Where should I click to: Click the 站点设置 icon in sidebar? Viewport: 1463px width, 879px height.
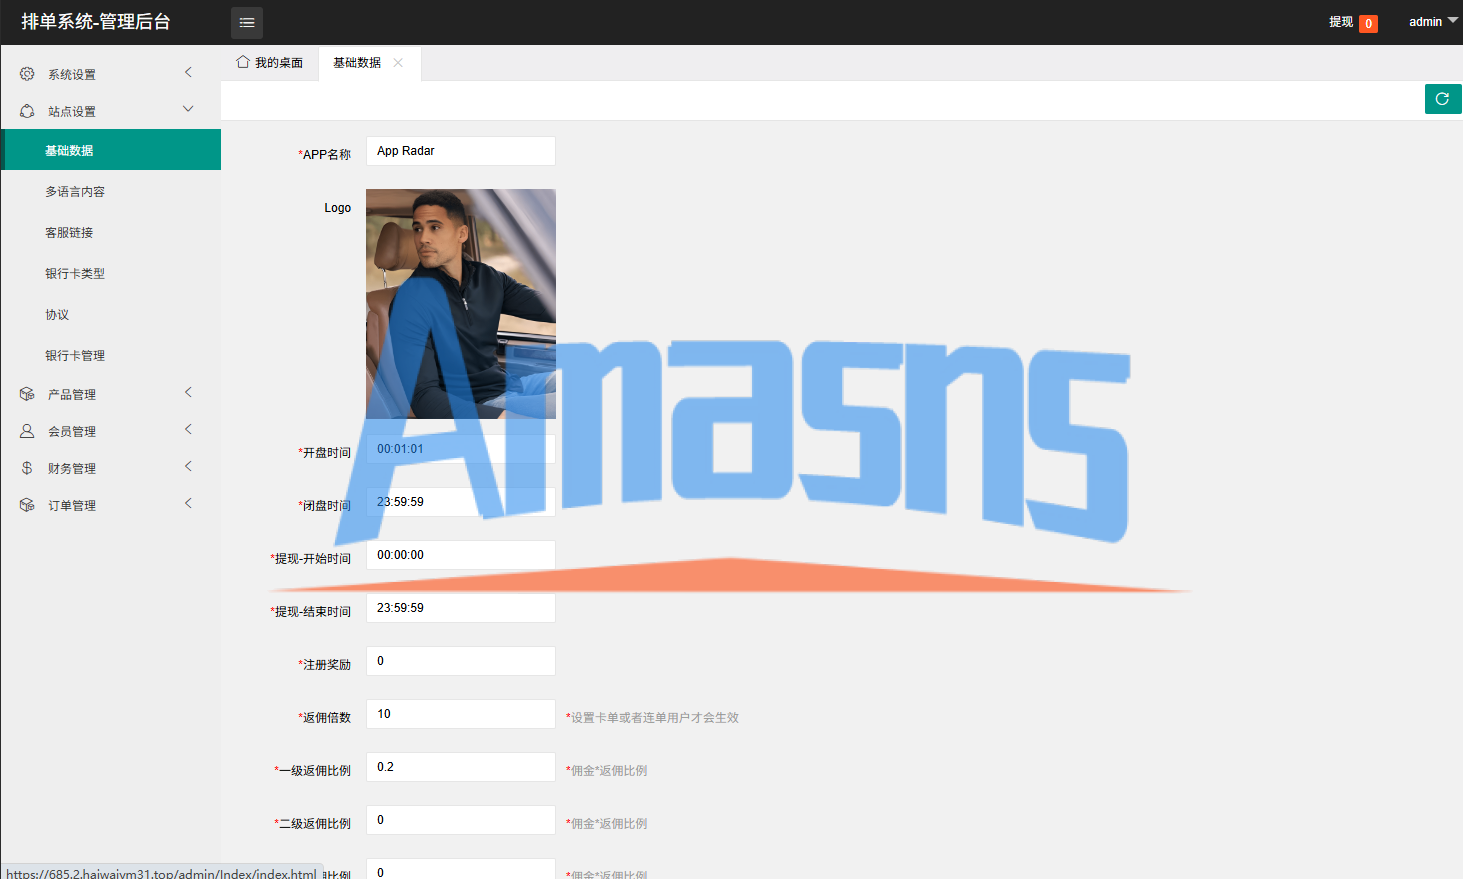pos(27,111)
